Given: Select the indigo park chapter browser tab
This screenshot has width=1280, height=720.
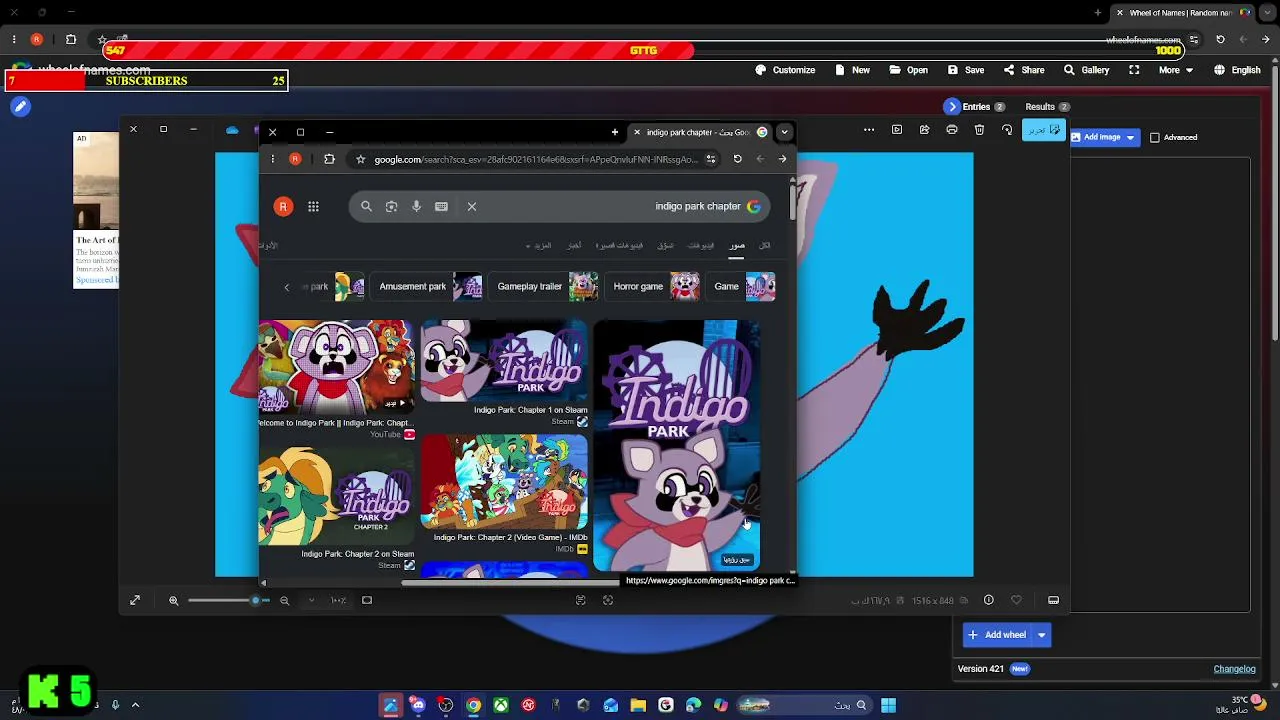Looking at the screenshot, I should click(x=700, y=132).
